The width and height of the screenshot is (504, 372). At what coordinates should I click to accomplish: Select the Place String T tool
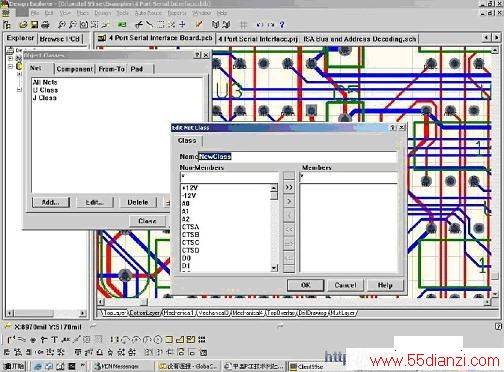pyautogui.click(x=54, y=339)
